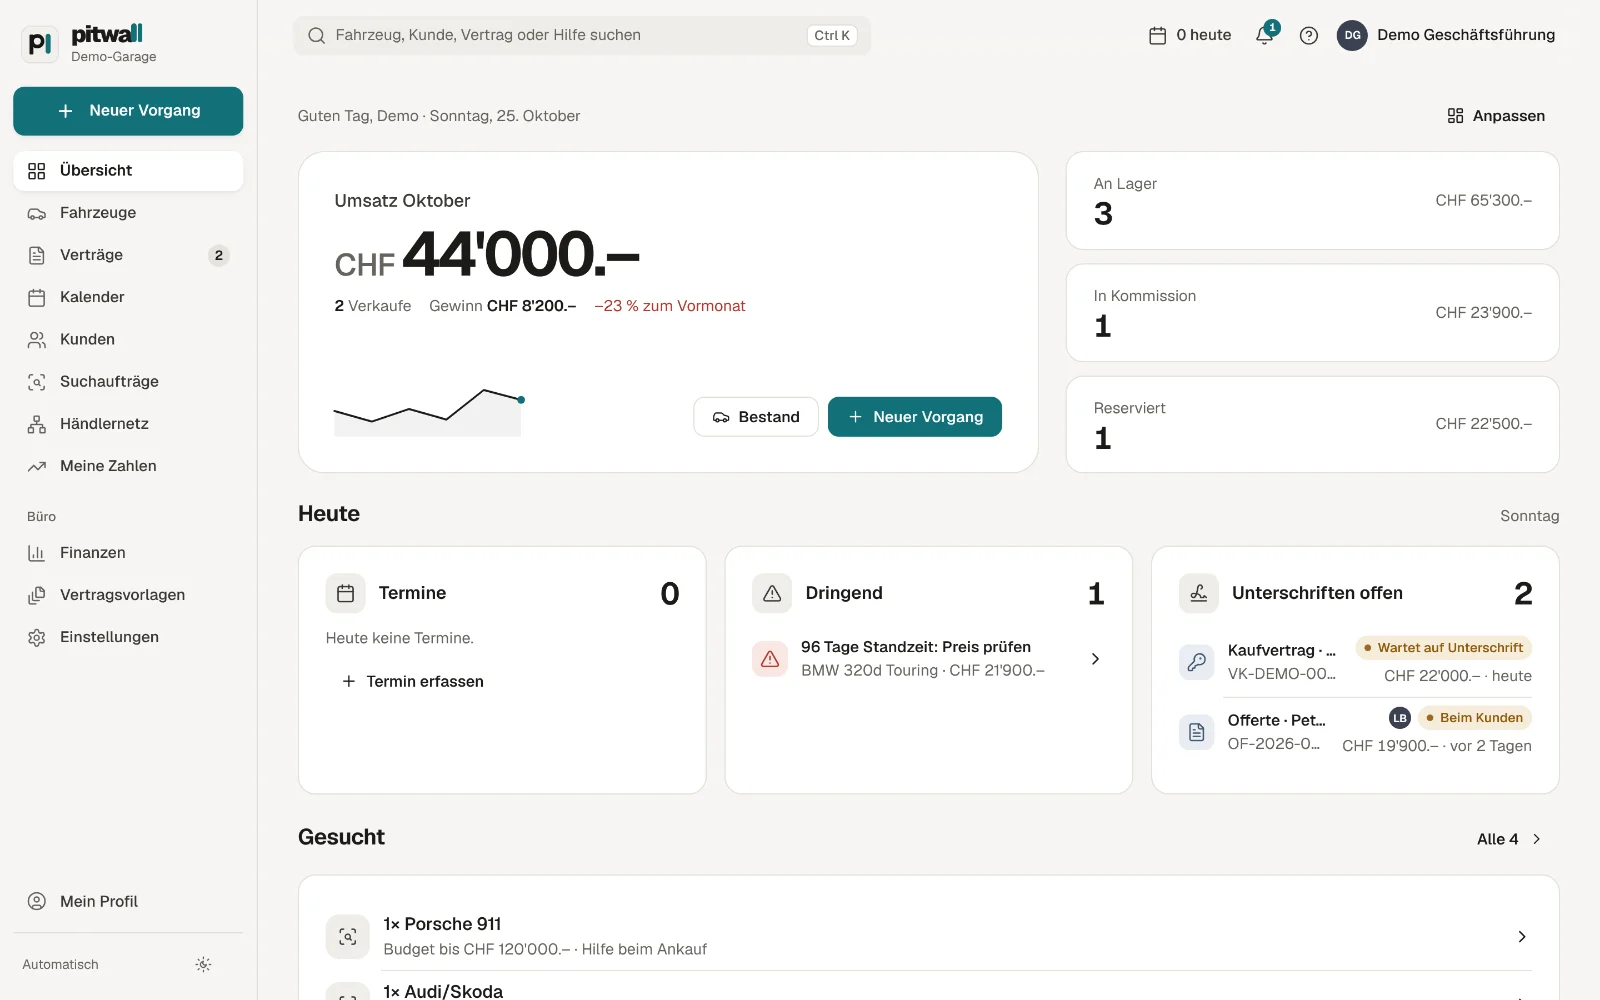Click Neuer Vorgang in Umsatz card
Viewport: 1600px width, 1000px height.
(915, 417)
